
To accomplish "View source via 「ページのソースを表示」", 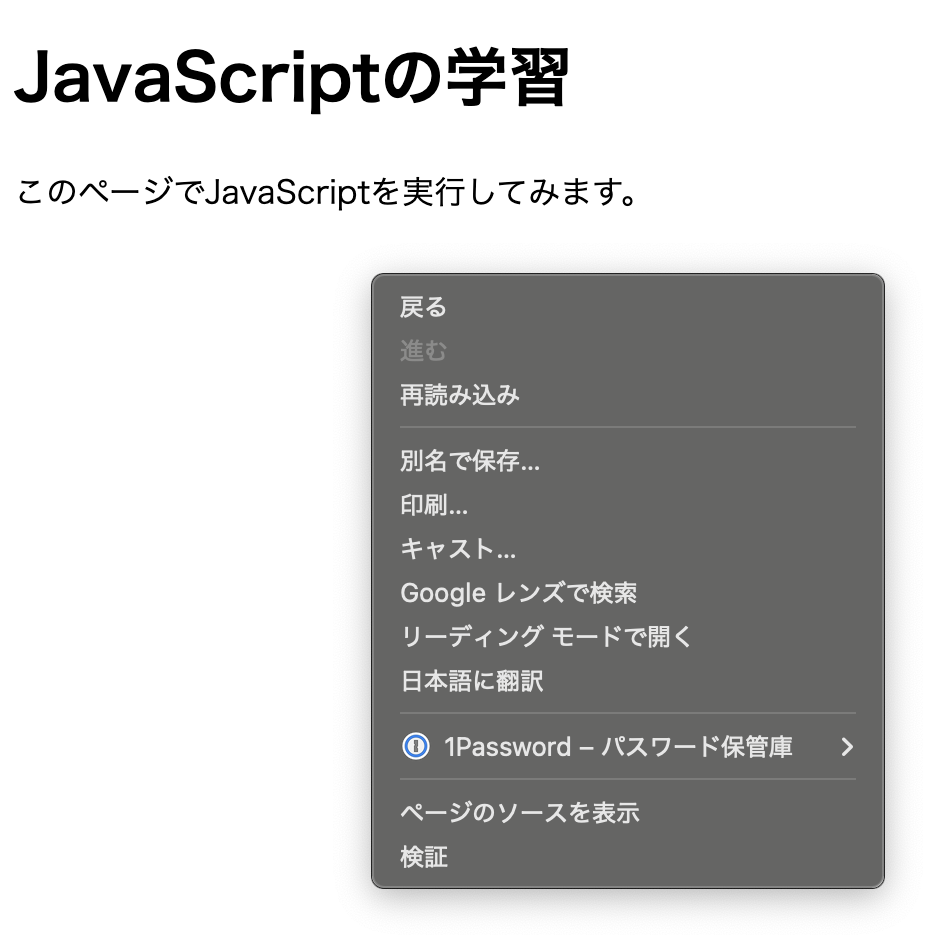I will pos(517,813).
